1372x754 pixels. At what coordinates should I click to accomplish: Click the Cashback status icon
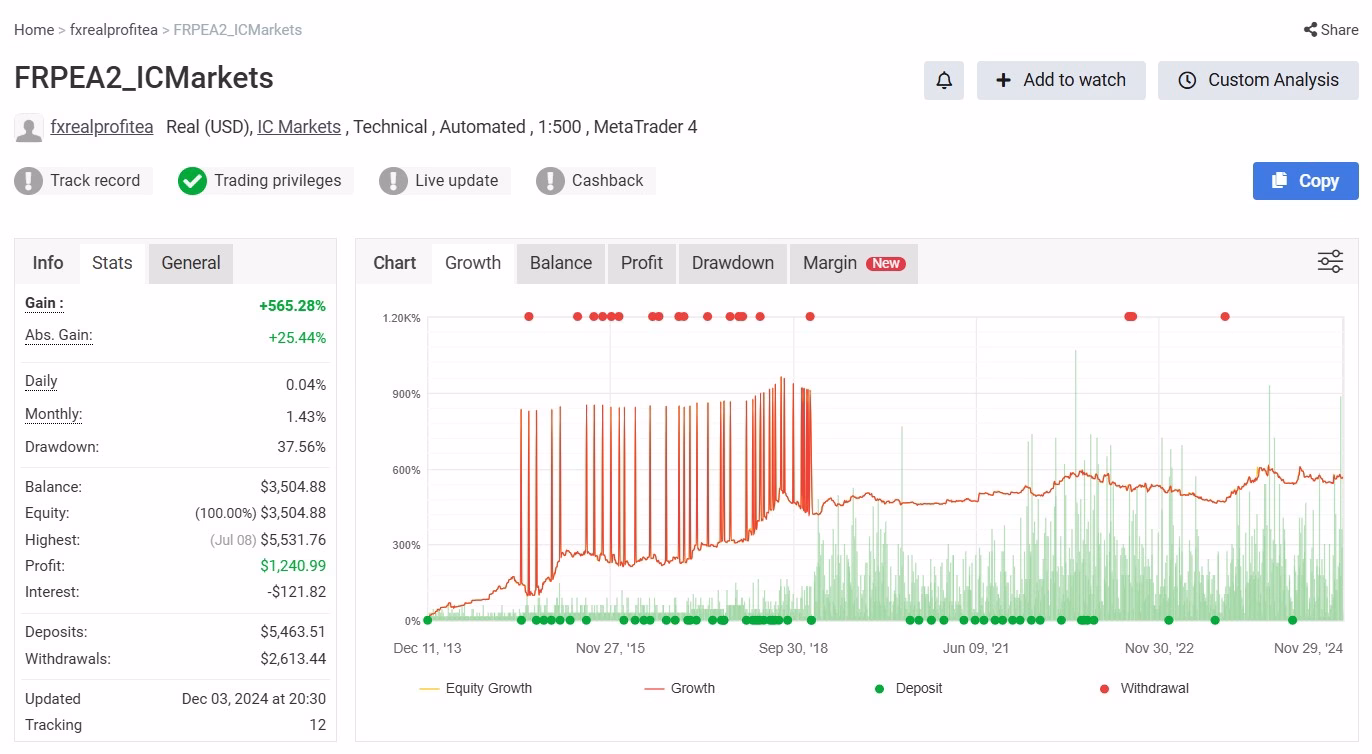coord(550,181)
